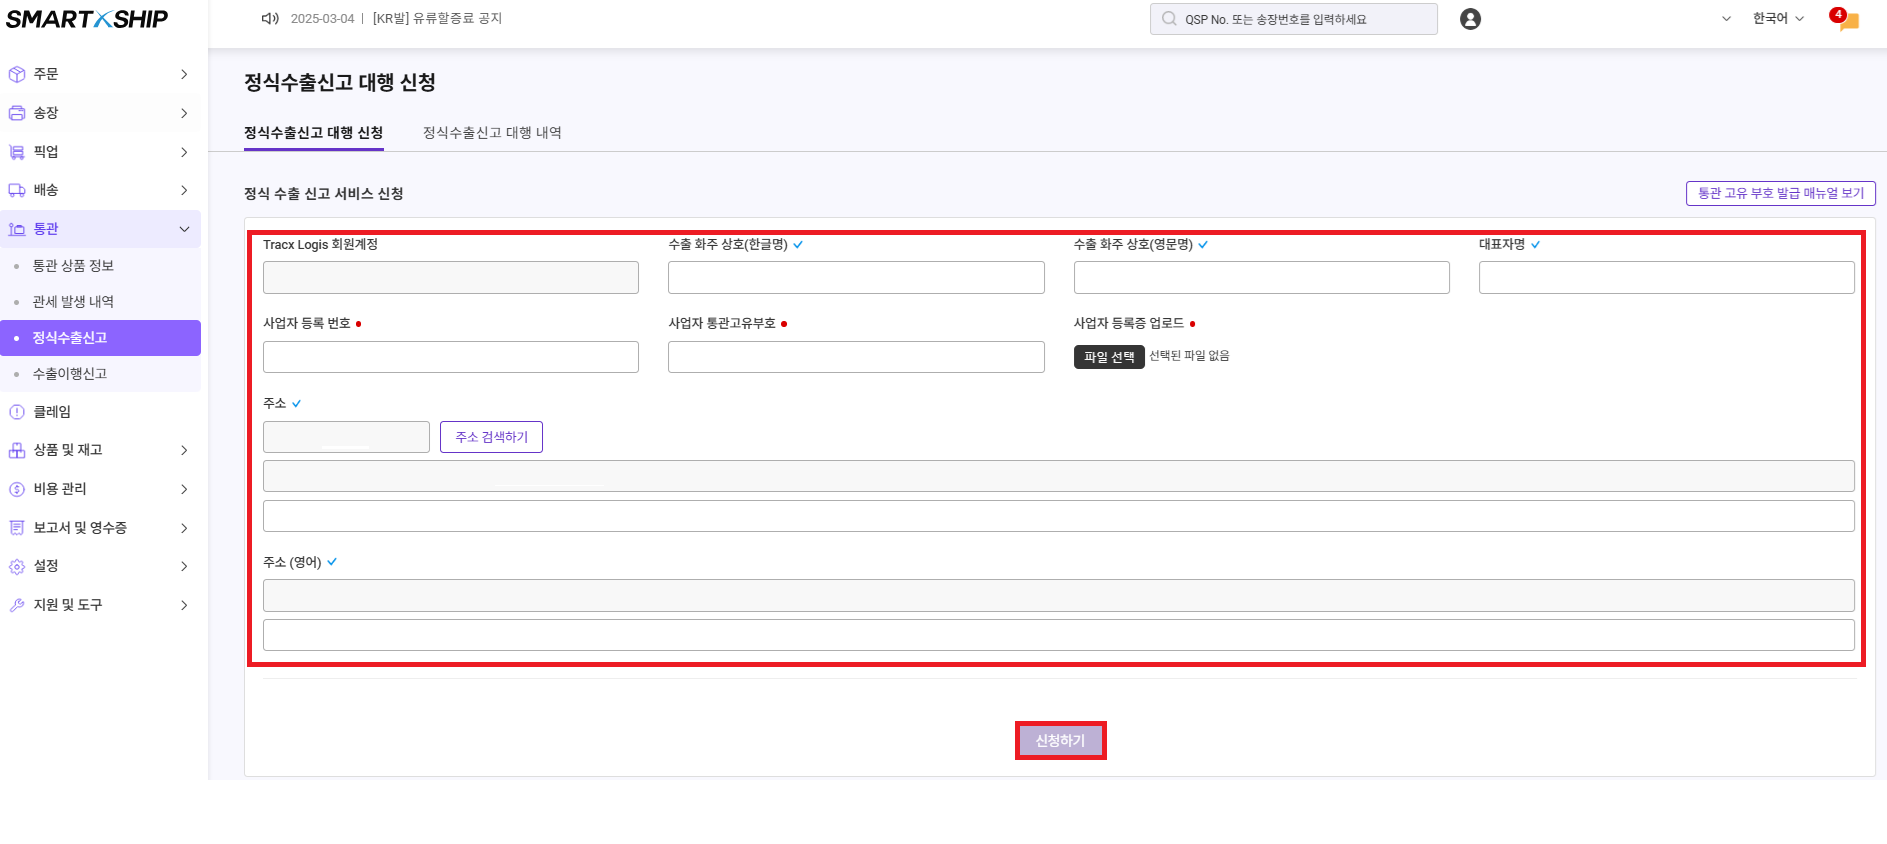The height and width of the screenshot is (844, 1887).
Task: Click the 통관 customs icon in sidebar
Action: tap(17, 229)
